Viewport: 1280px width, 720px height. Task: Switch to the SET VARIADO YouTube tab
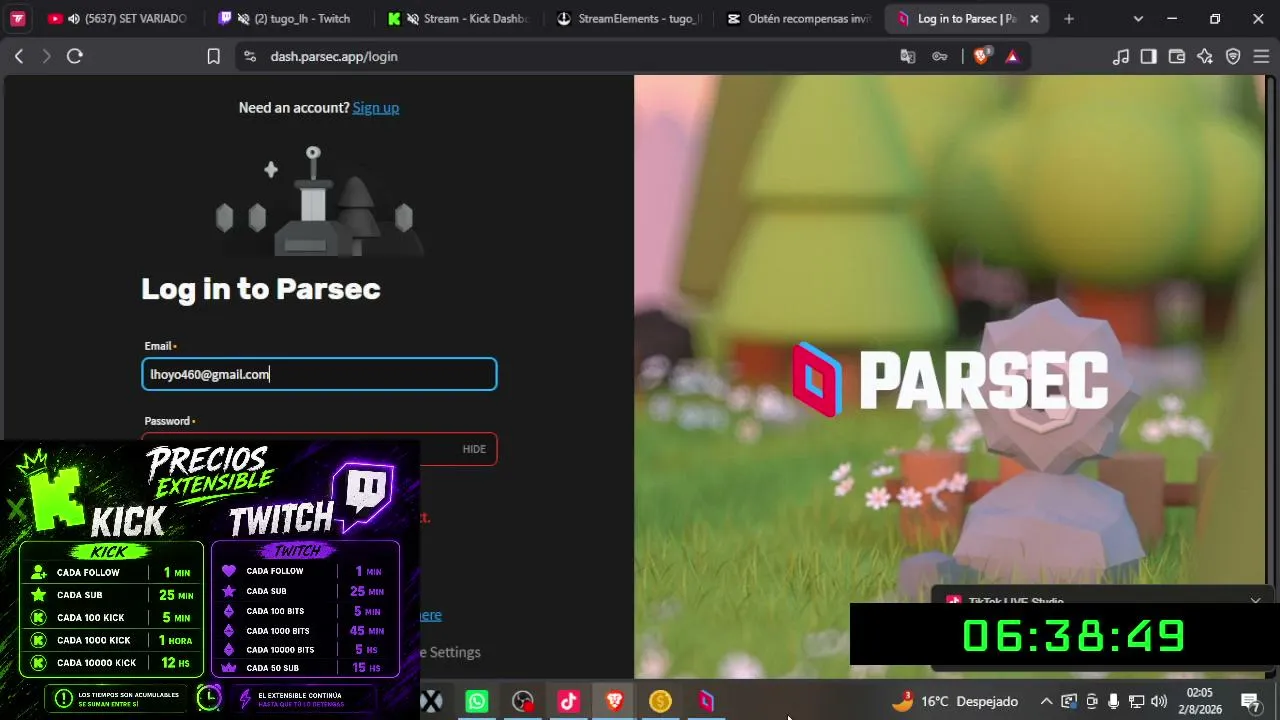tap(117, 18)
